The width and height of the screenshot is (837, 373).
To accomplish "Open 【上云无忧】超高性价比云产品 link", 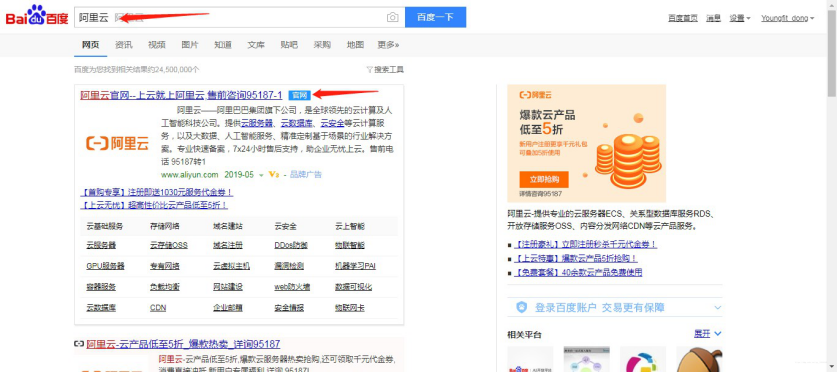I will pyautogui.click(x=154, y=205).
